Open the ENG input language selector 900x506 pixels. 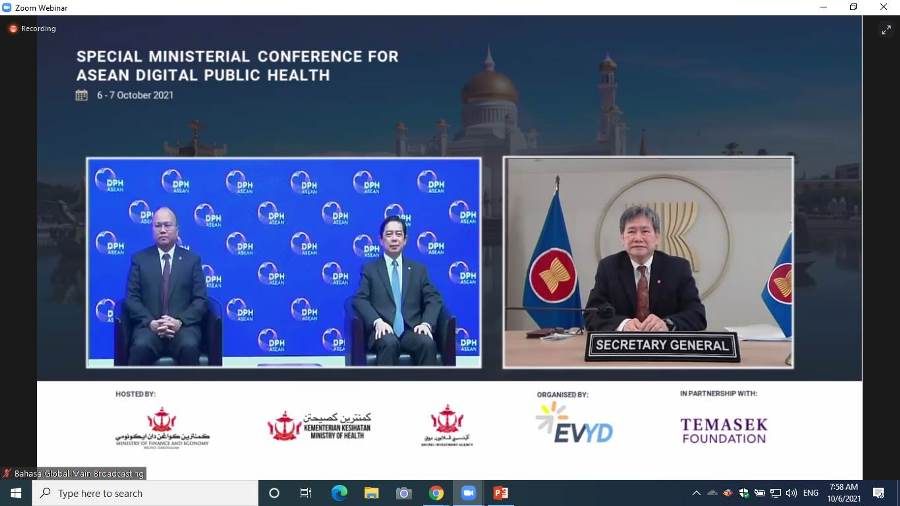(x=811, y=493)
